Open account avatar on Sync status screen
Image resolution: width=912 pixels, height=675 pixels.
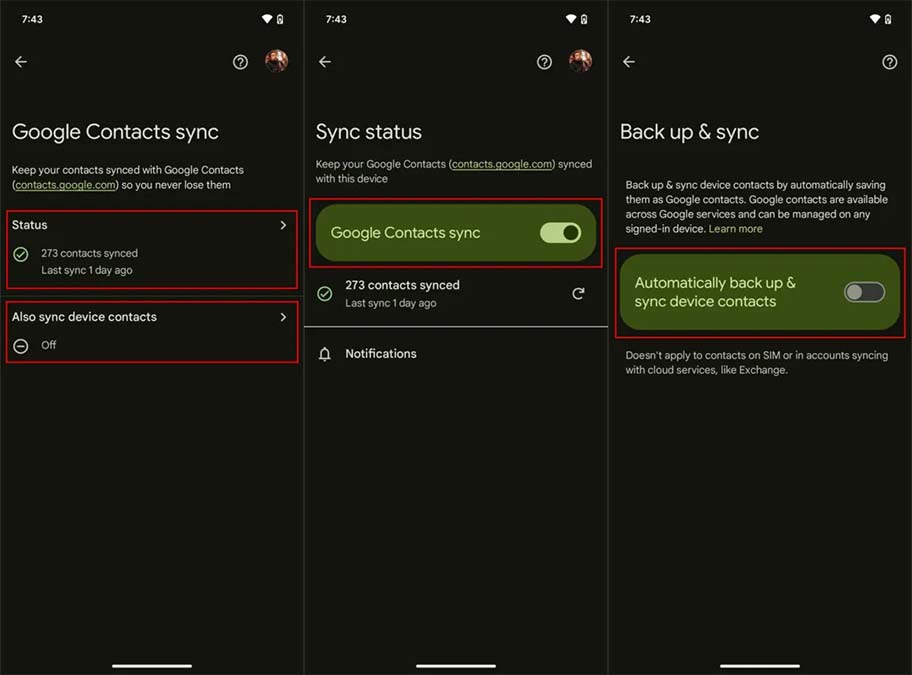pos(580,62)
